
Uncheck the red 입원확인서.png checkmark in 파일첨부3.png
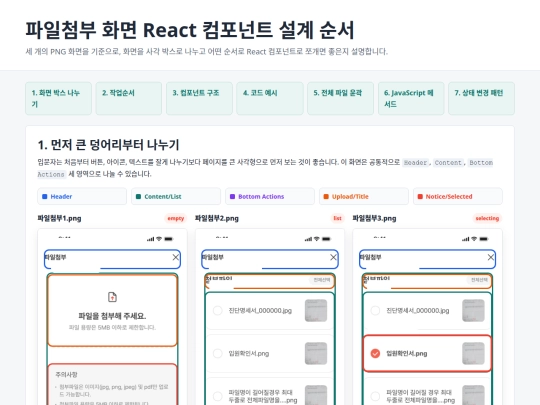pyautogui.click(x=375, y=353)
